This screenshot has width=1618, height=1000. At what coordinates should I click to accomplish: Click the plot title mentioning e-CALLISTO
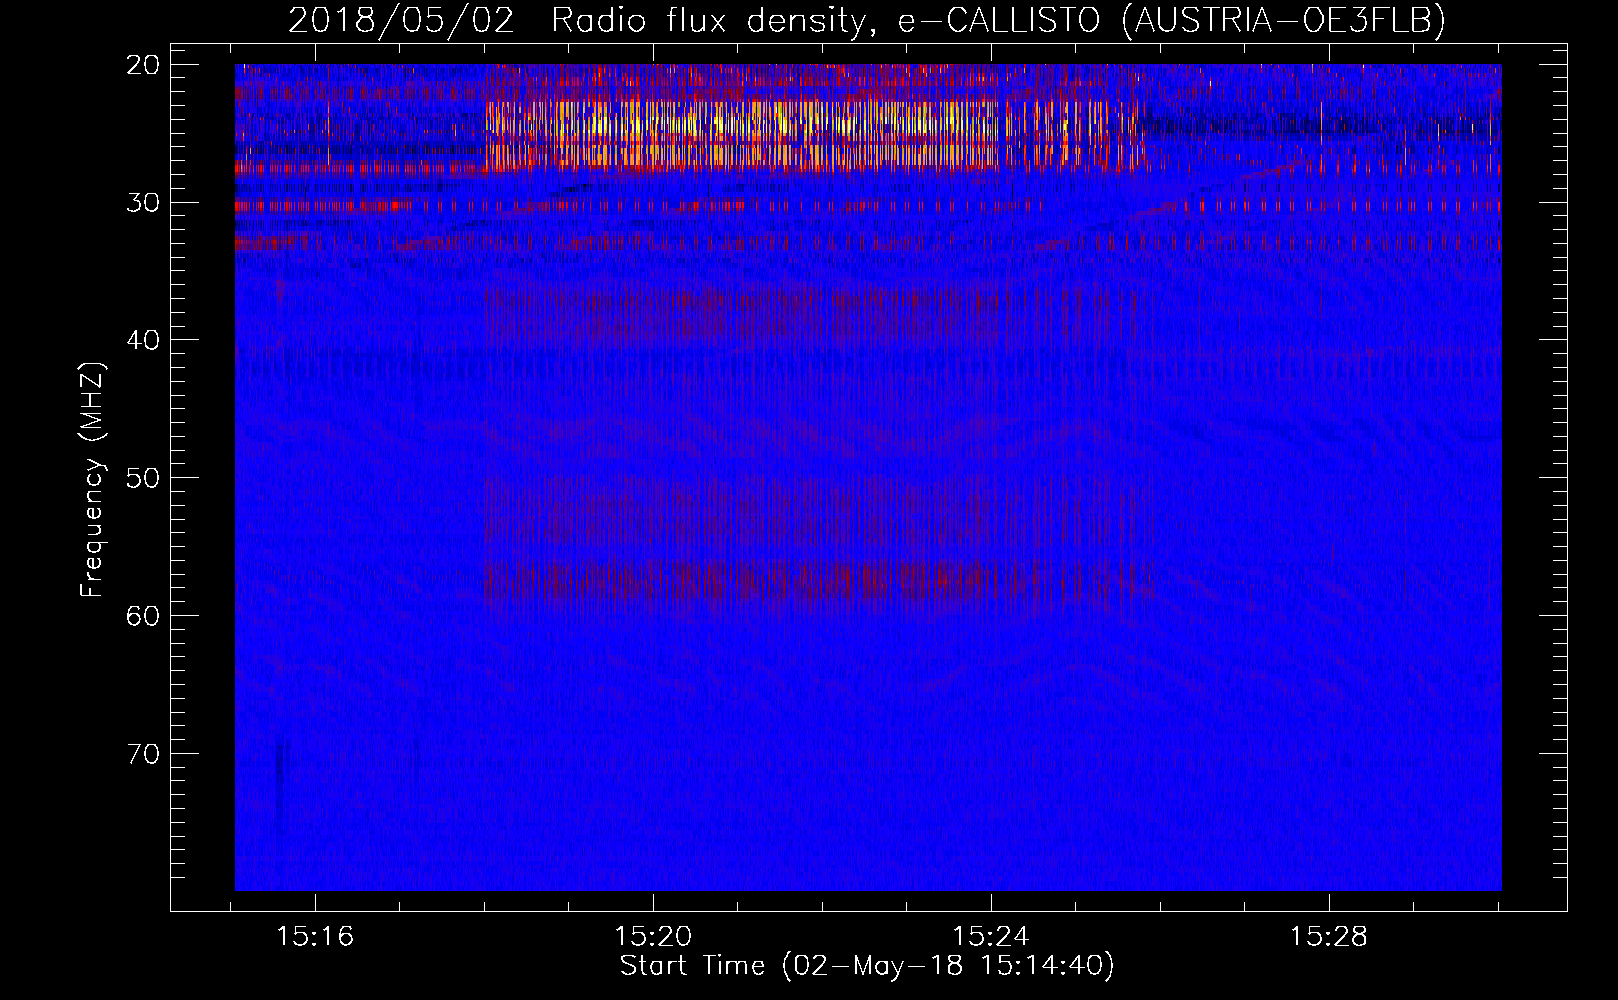867,20
